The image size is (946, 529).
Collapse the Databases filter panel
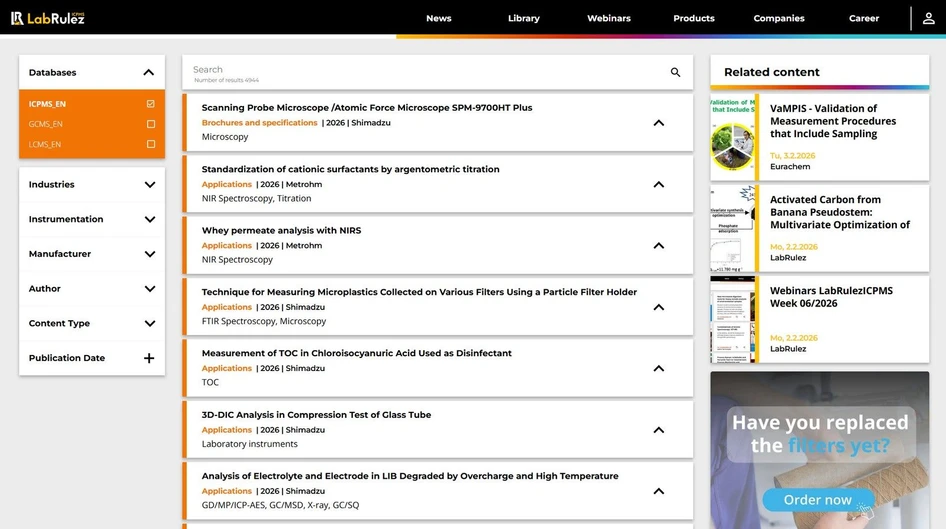click(148, 72)
